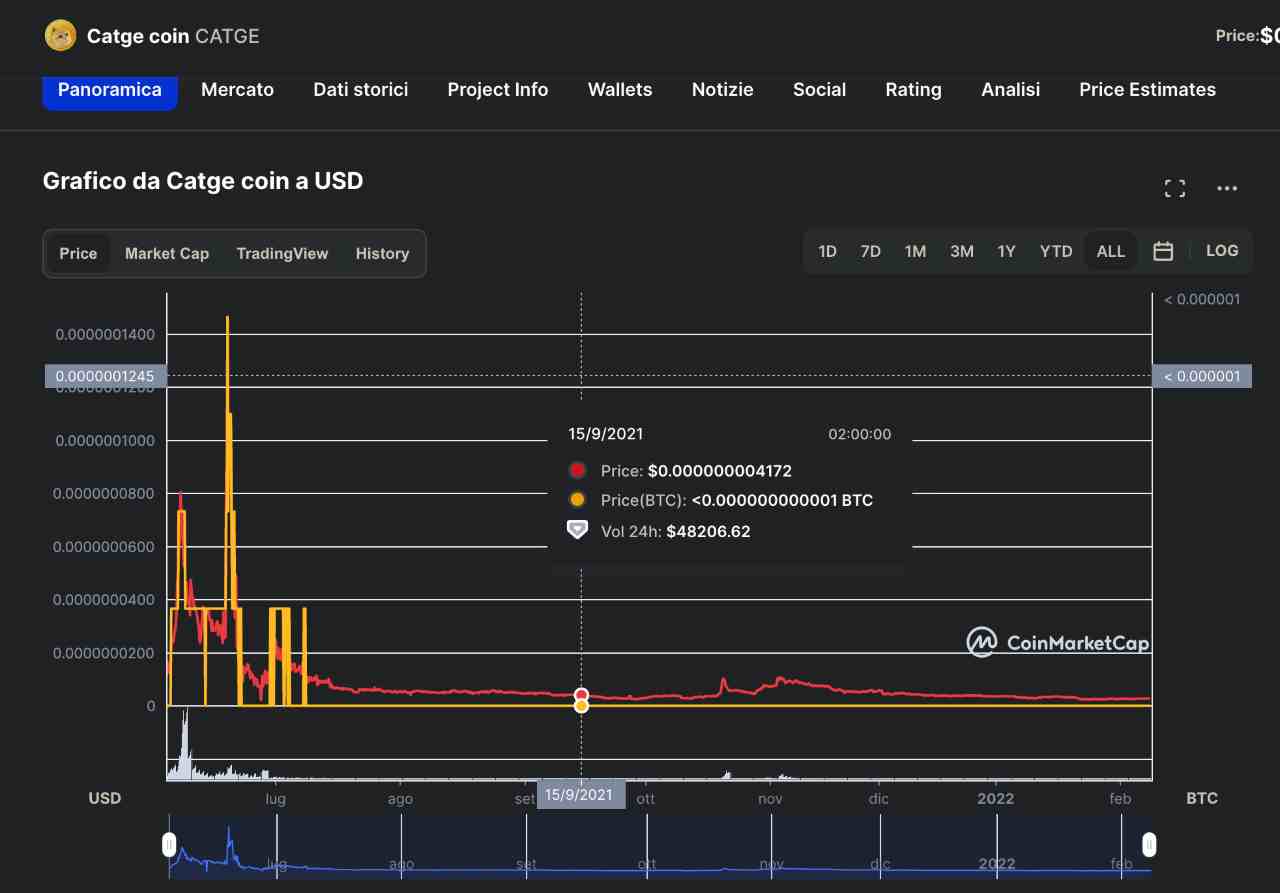
Task: Click the blue mini overview chart
Action: 660,847
